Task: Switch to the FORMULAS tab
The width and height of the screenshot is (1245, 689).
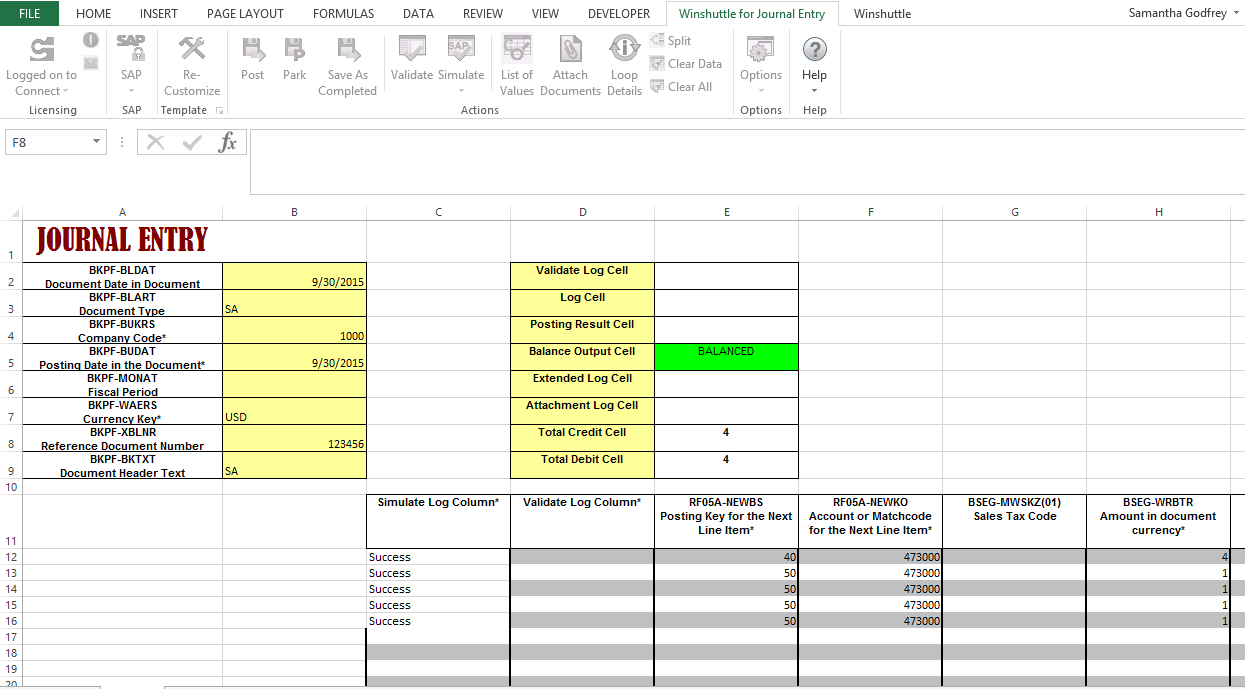Action: [343, 13]
